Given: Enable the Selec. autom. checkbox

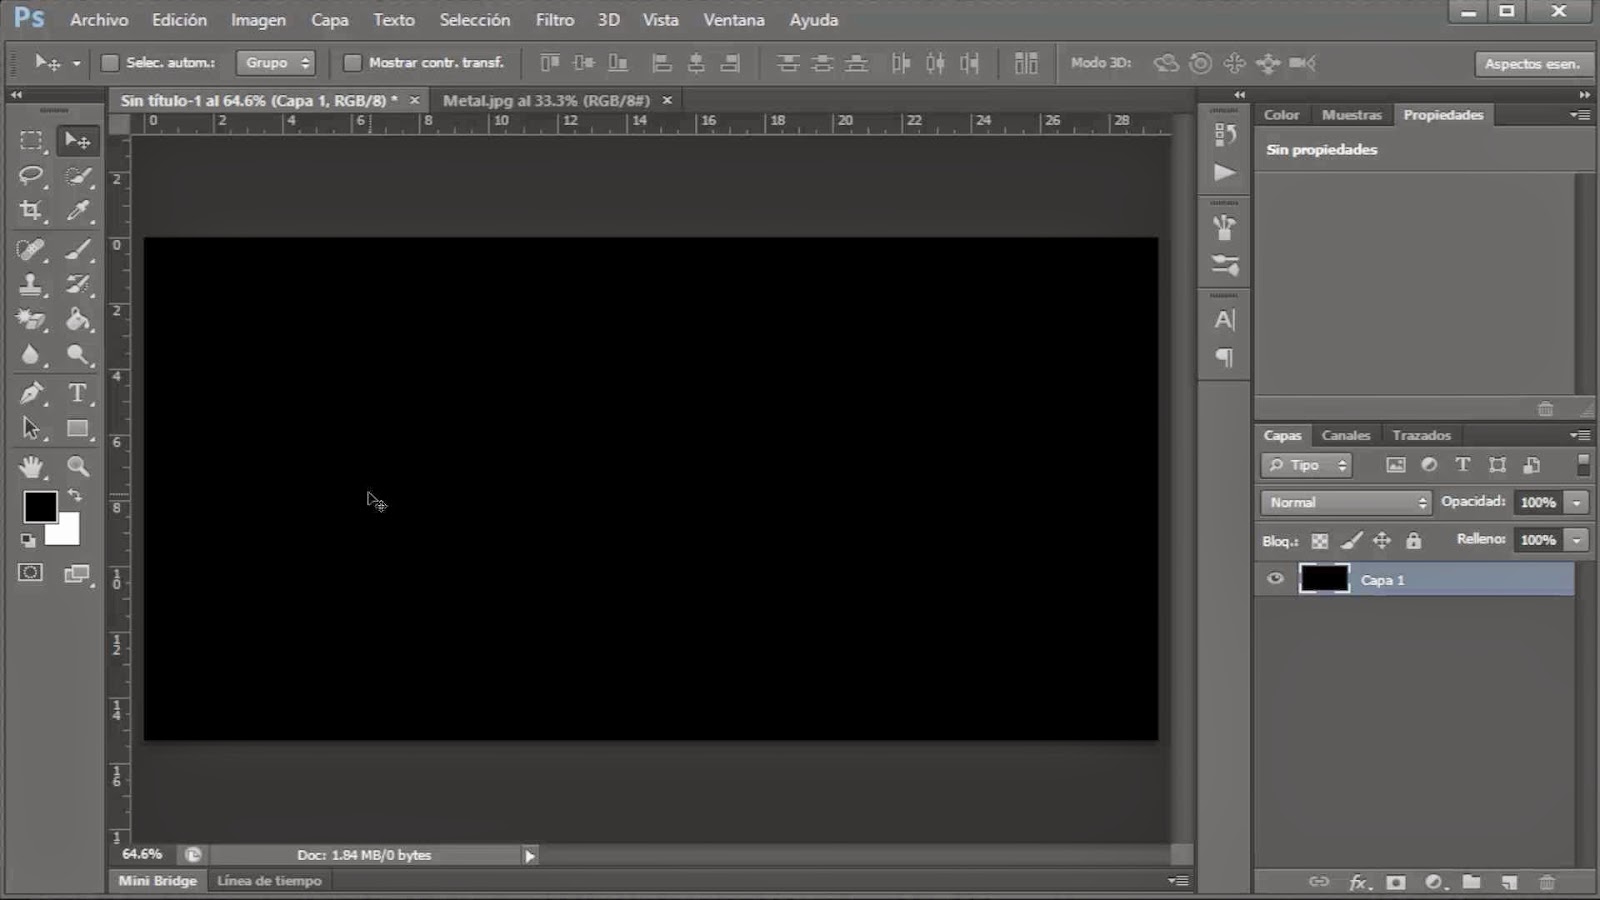Looking at the screenshot, I should tap(110, 63).
